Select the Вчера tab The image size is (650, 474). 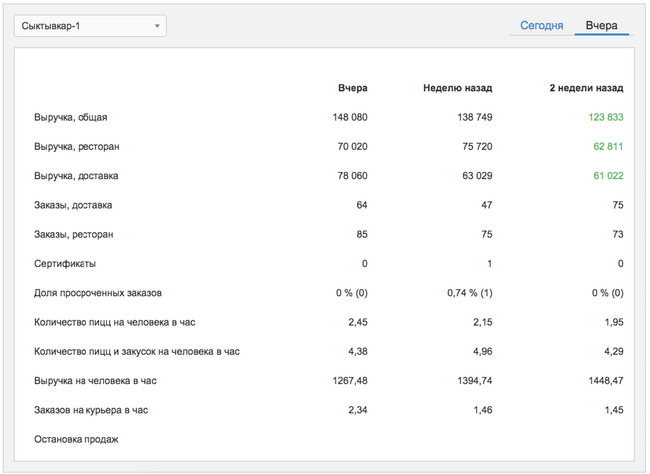pyautogui.click(x=601, y=26)
